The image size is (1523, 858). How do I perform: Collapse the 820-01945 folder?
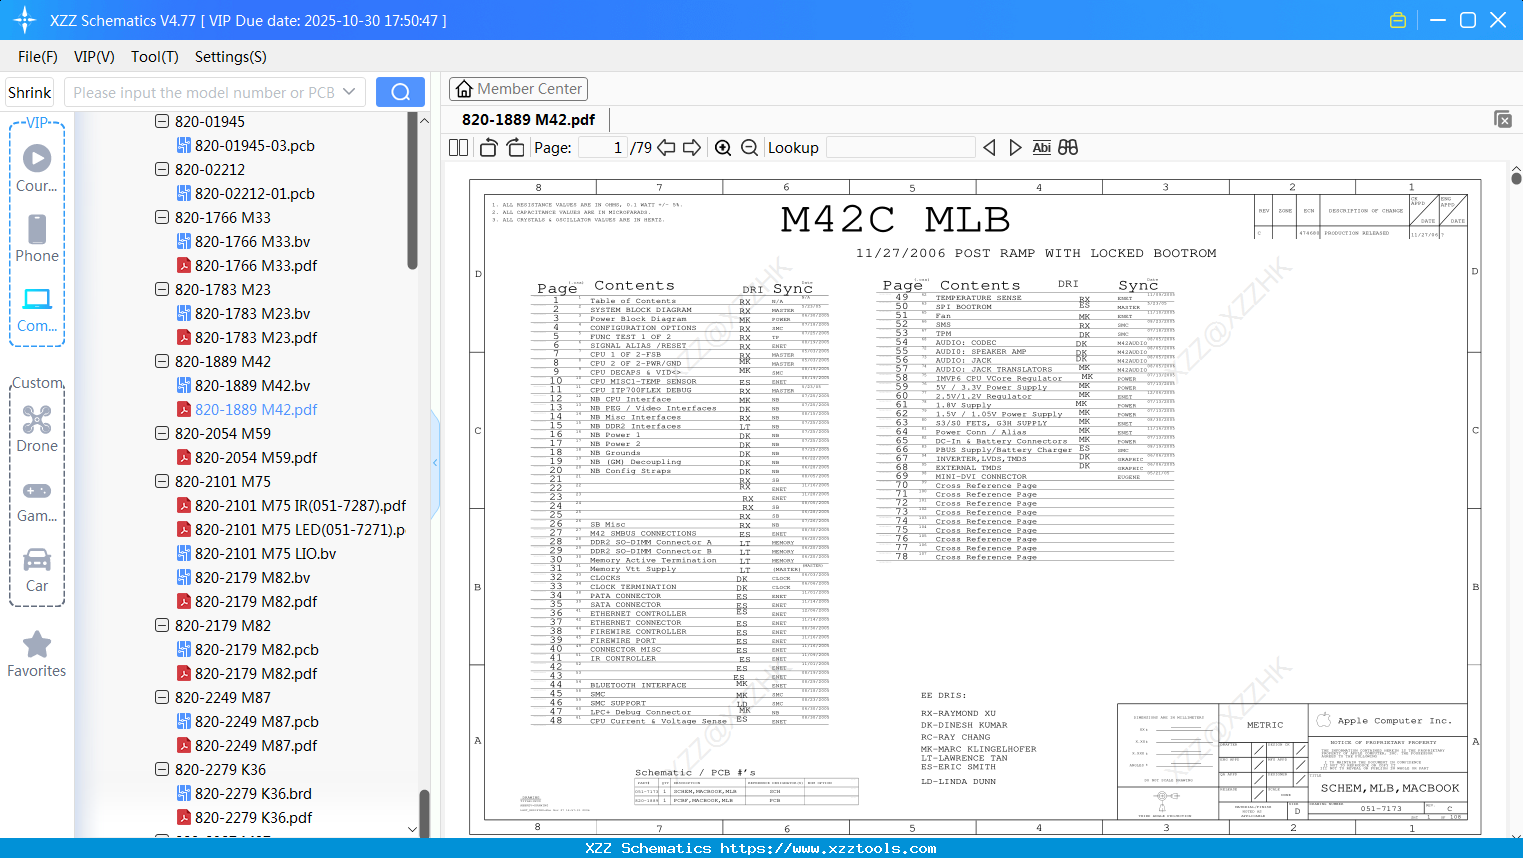(x=162, y=121)
